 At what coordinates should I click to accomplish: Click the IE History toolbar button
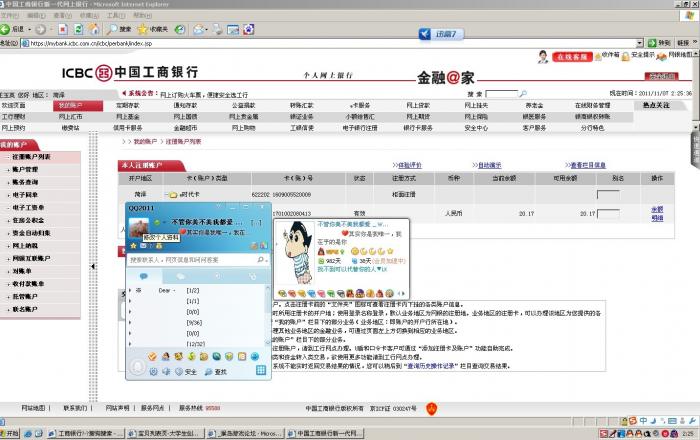180,29
